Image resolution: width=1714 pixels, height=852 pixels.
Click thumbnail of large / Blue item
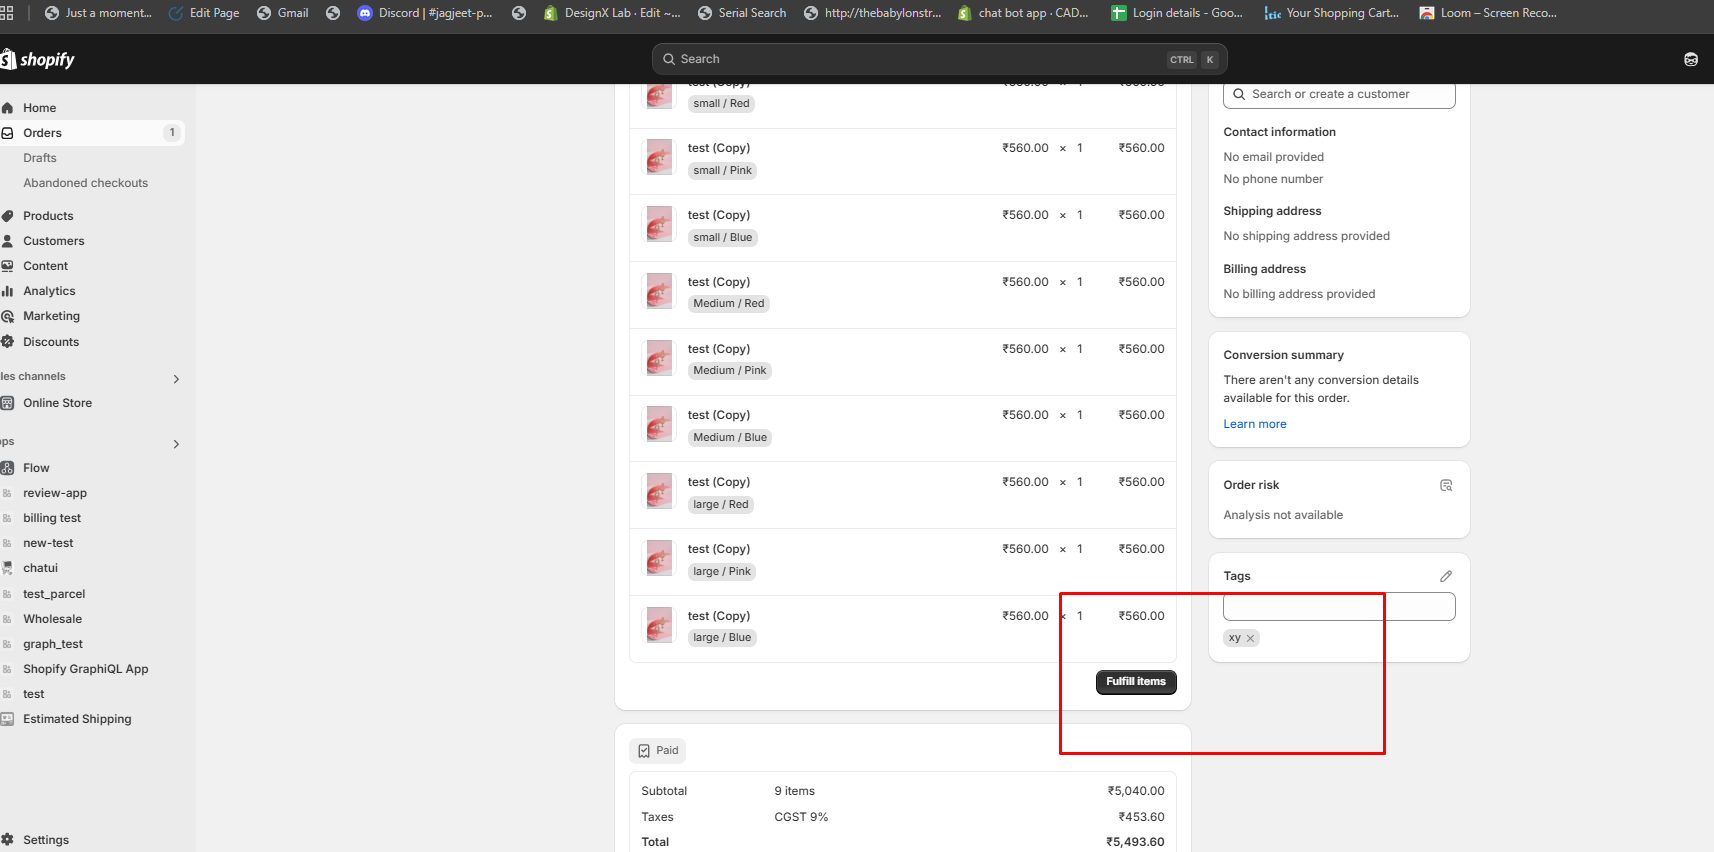(x=660, y=625)
